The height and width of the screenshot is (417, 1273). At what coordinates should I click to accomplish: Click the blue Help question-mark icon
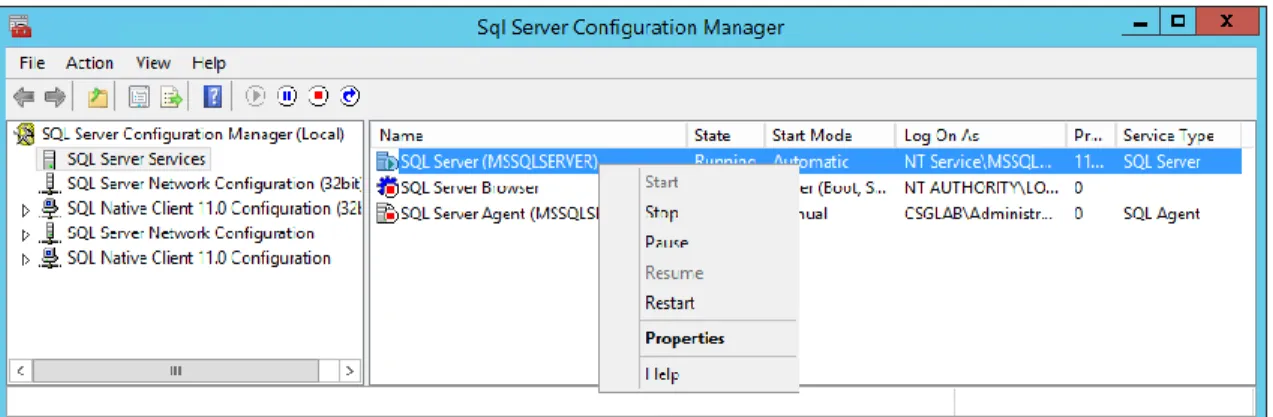tap(212, 96)
